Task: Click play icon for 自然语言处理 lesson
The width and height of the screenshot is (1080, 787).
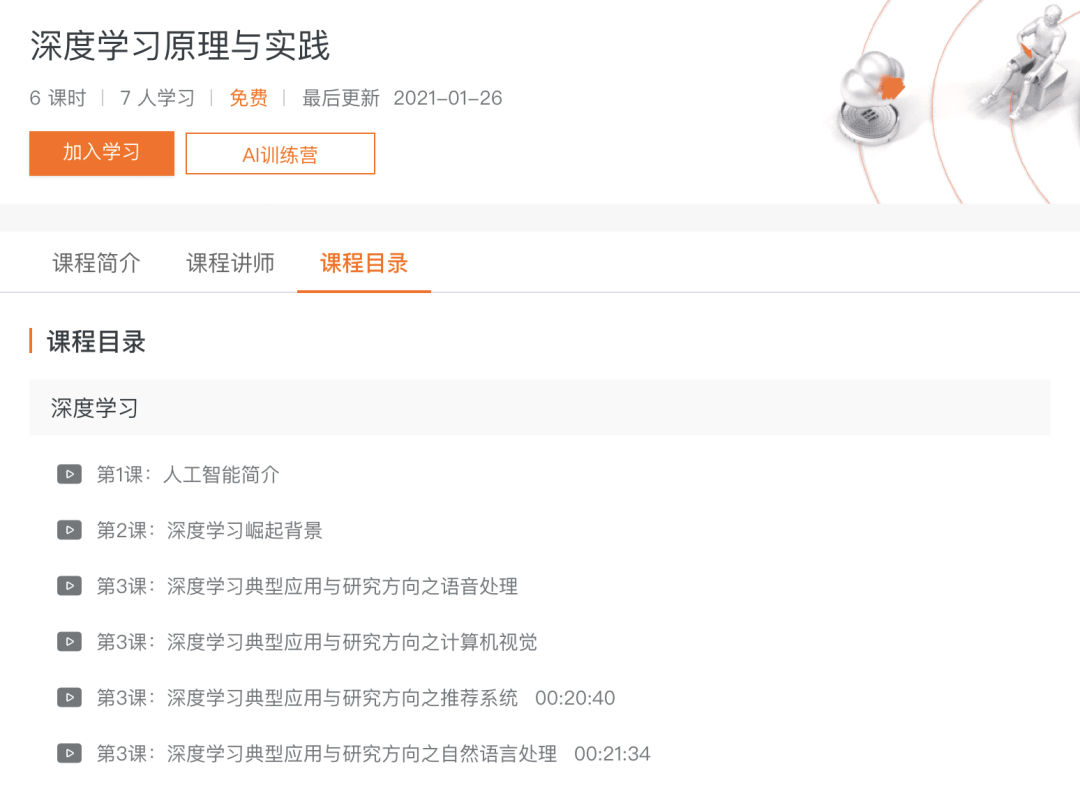Action: [69, 753]
